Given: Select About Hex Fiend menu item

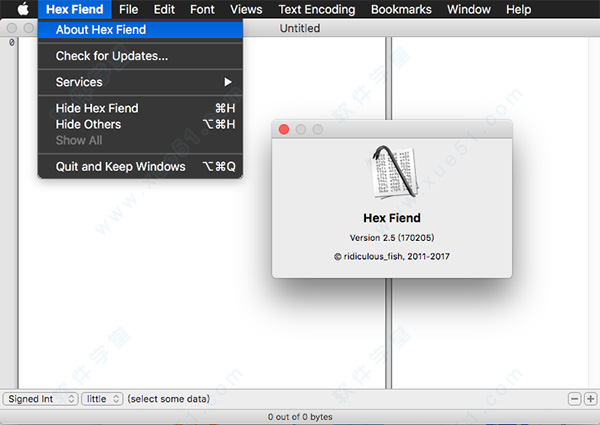Looking at the screenshot, I should point(140,29).
